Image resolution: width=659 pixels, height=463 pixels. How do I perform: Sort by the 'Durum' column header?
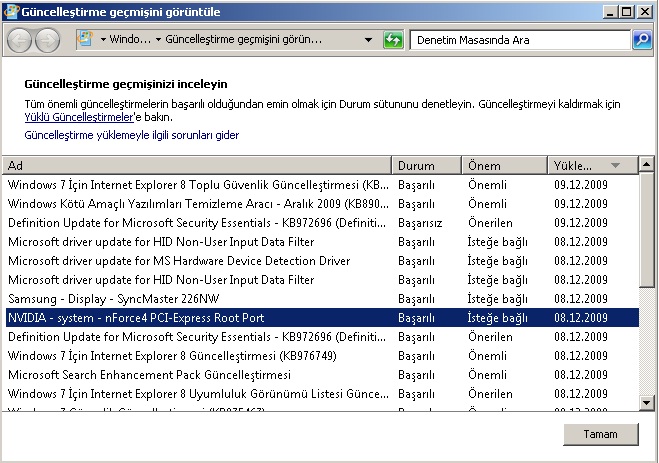point(427,165)
